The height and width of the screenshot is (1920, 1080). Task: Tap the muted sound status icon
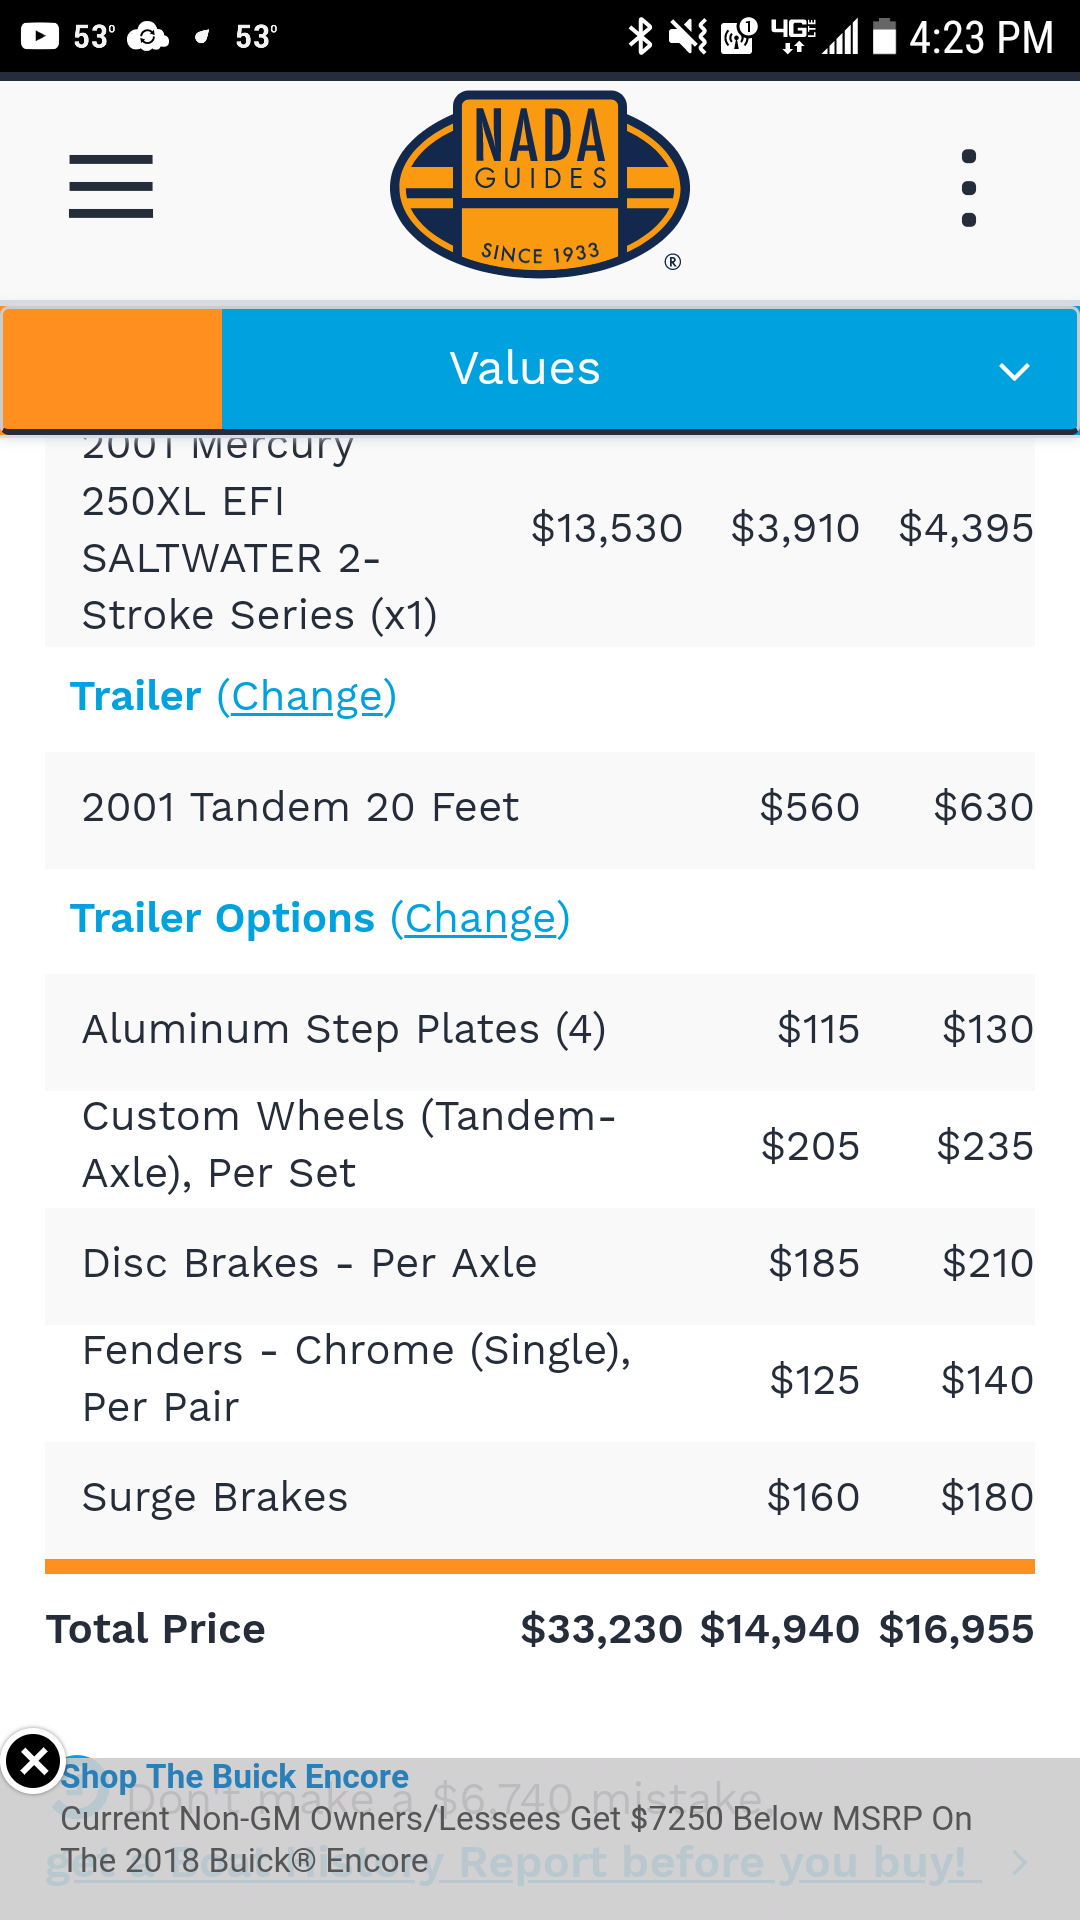coord(688,37)
